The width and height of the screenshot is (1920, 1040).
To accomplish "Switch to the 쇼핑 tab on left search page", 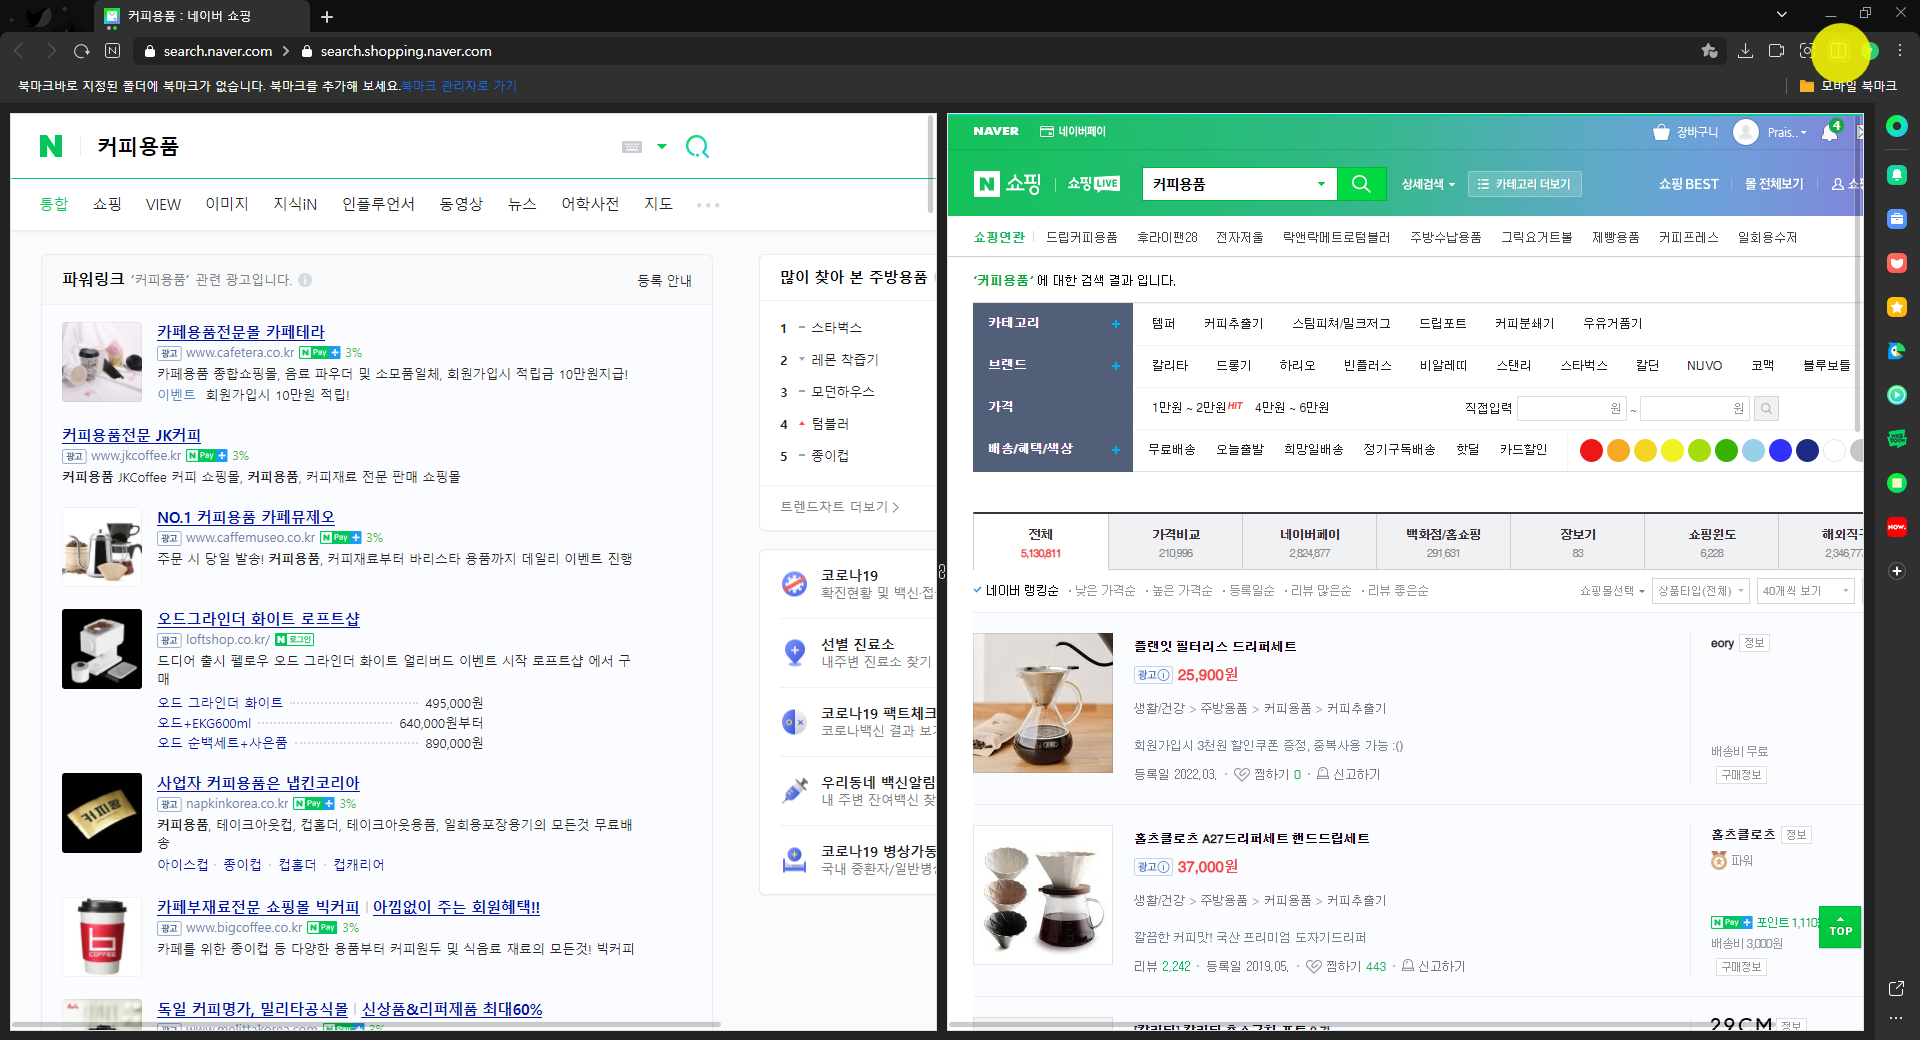I will point(107,204).
